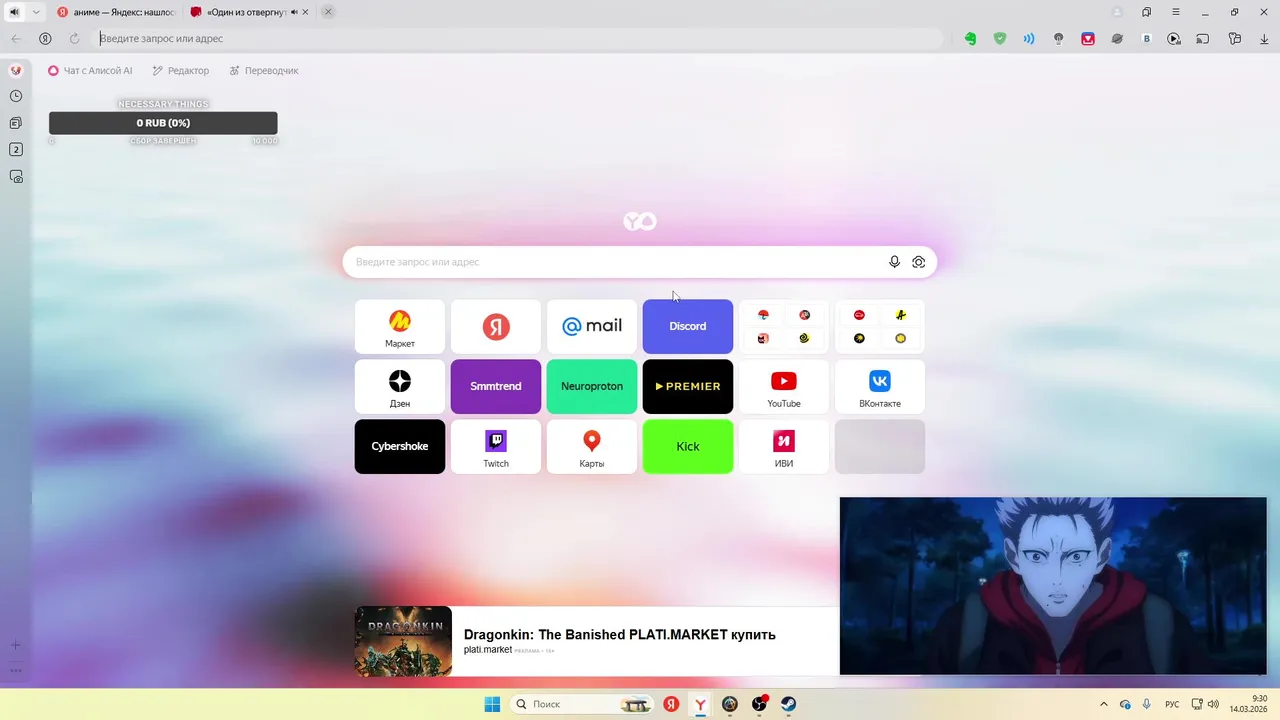
Task: Mute the «Один из отвергнут» tab speaker
Action: tap(294, 12)
